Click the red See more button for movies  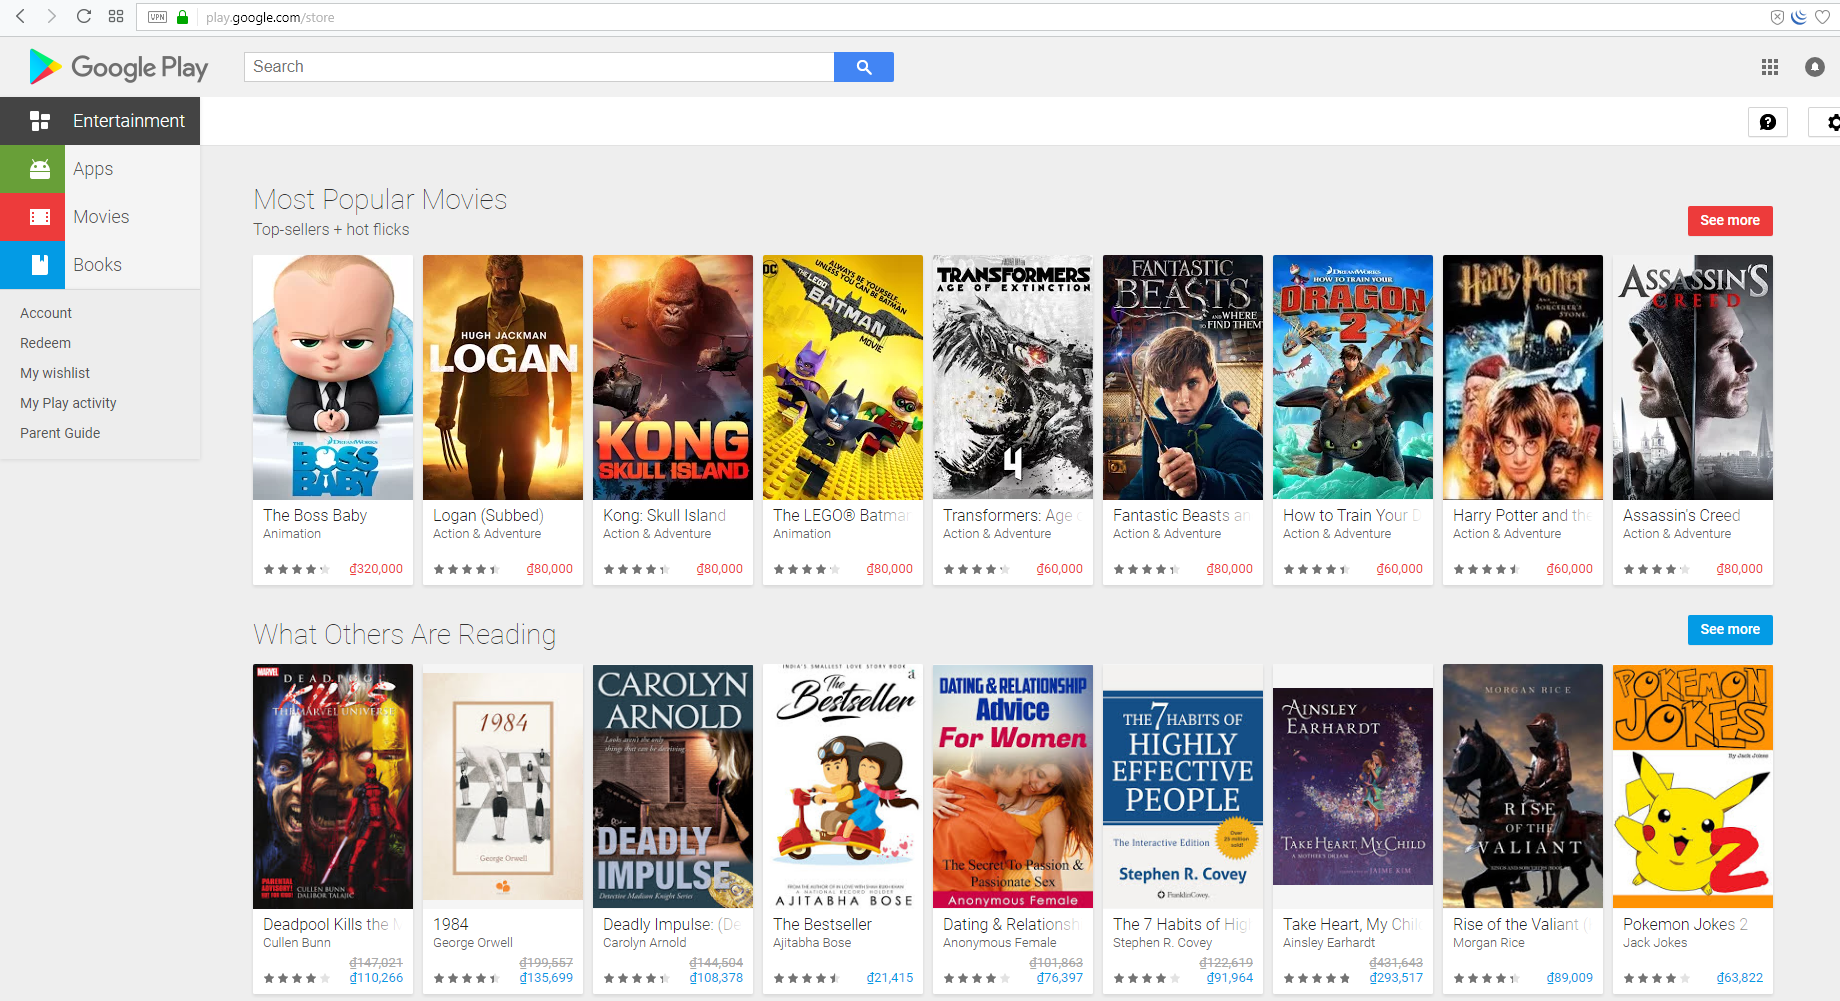pos(1730,221)
